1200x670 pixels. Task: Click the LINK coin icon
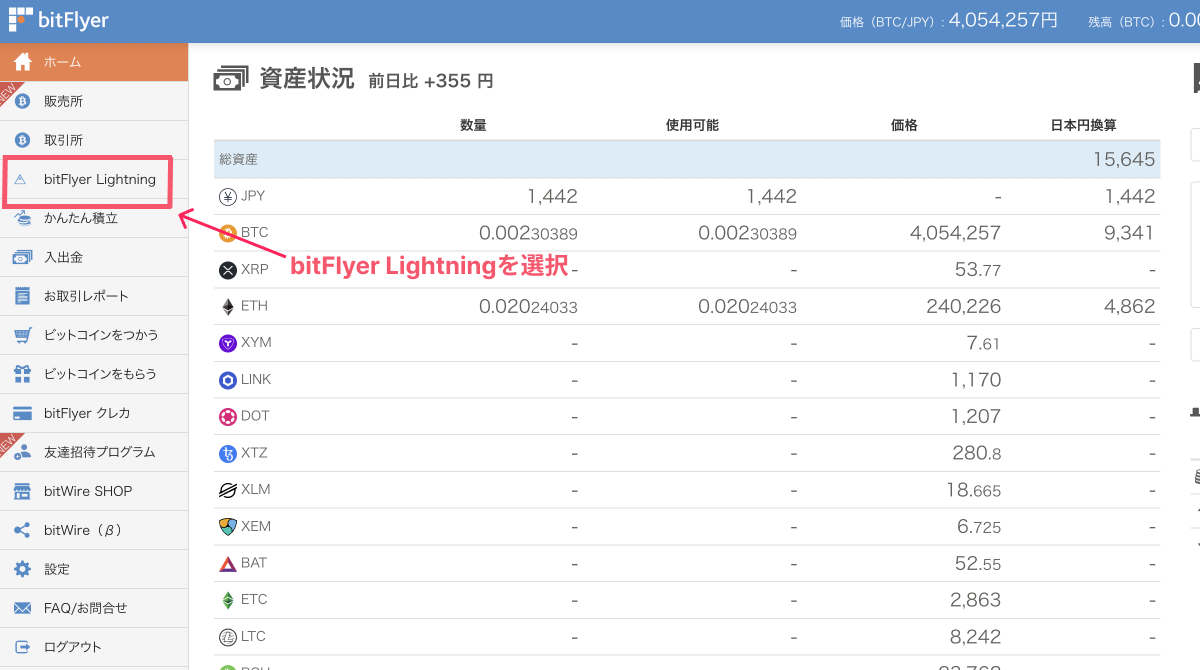pos(227,380)
